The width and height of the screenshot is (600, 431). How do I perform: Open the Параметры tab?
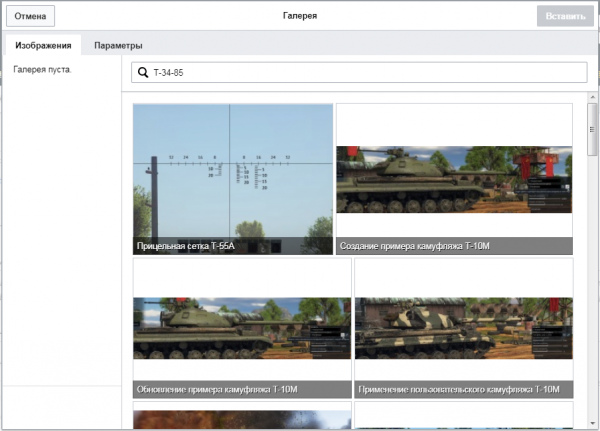click(118, 45)
